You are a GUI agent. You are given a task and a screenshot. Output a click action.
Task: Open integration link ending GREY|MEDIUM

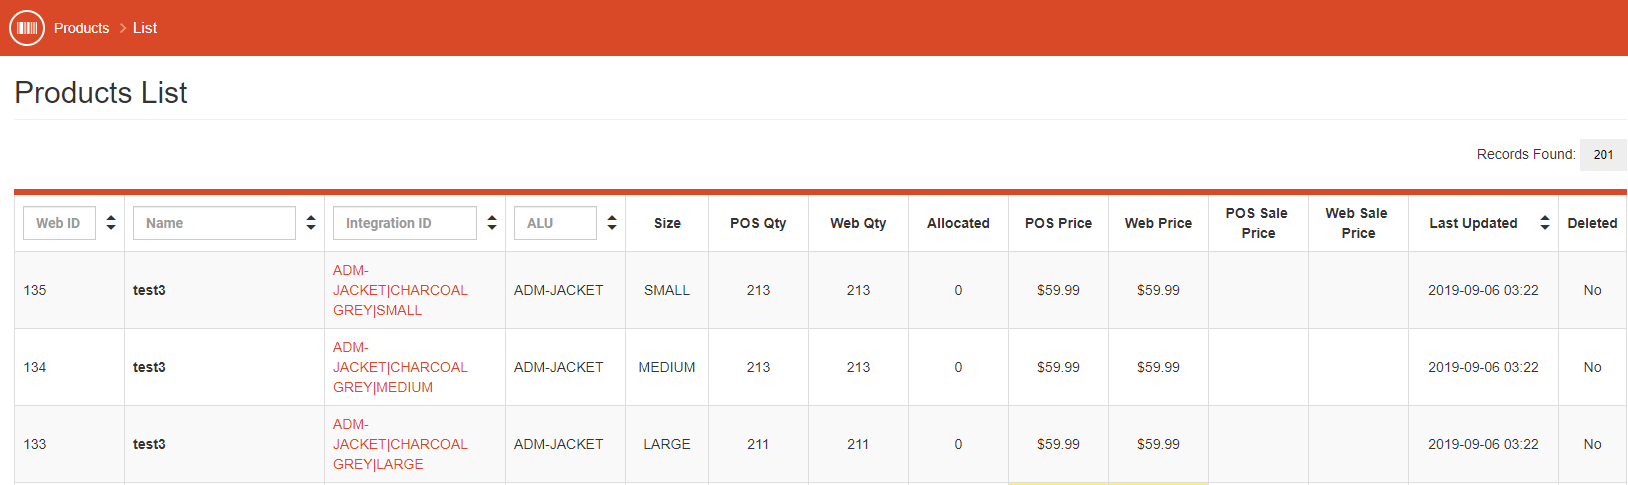tap(400, 367)
